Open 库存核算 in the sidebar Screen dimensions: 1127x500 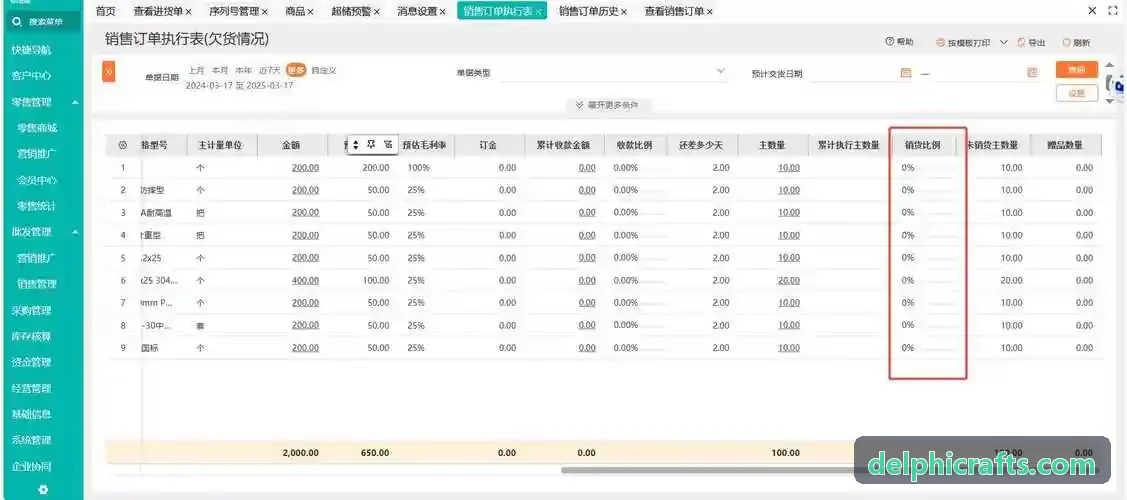point(32,336)
